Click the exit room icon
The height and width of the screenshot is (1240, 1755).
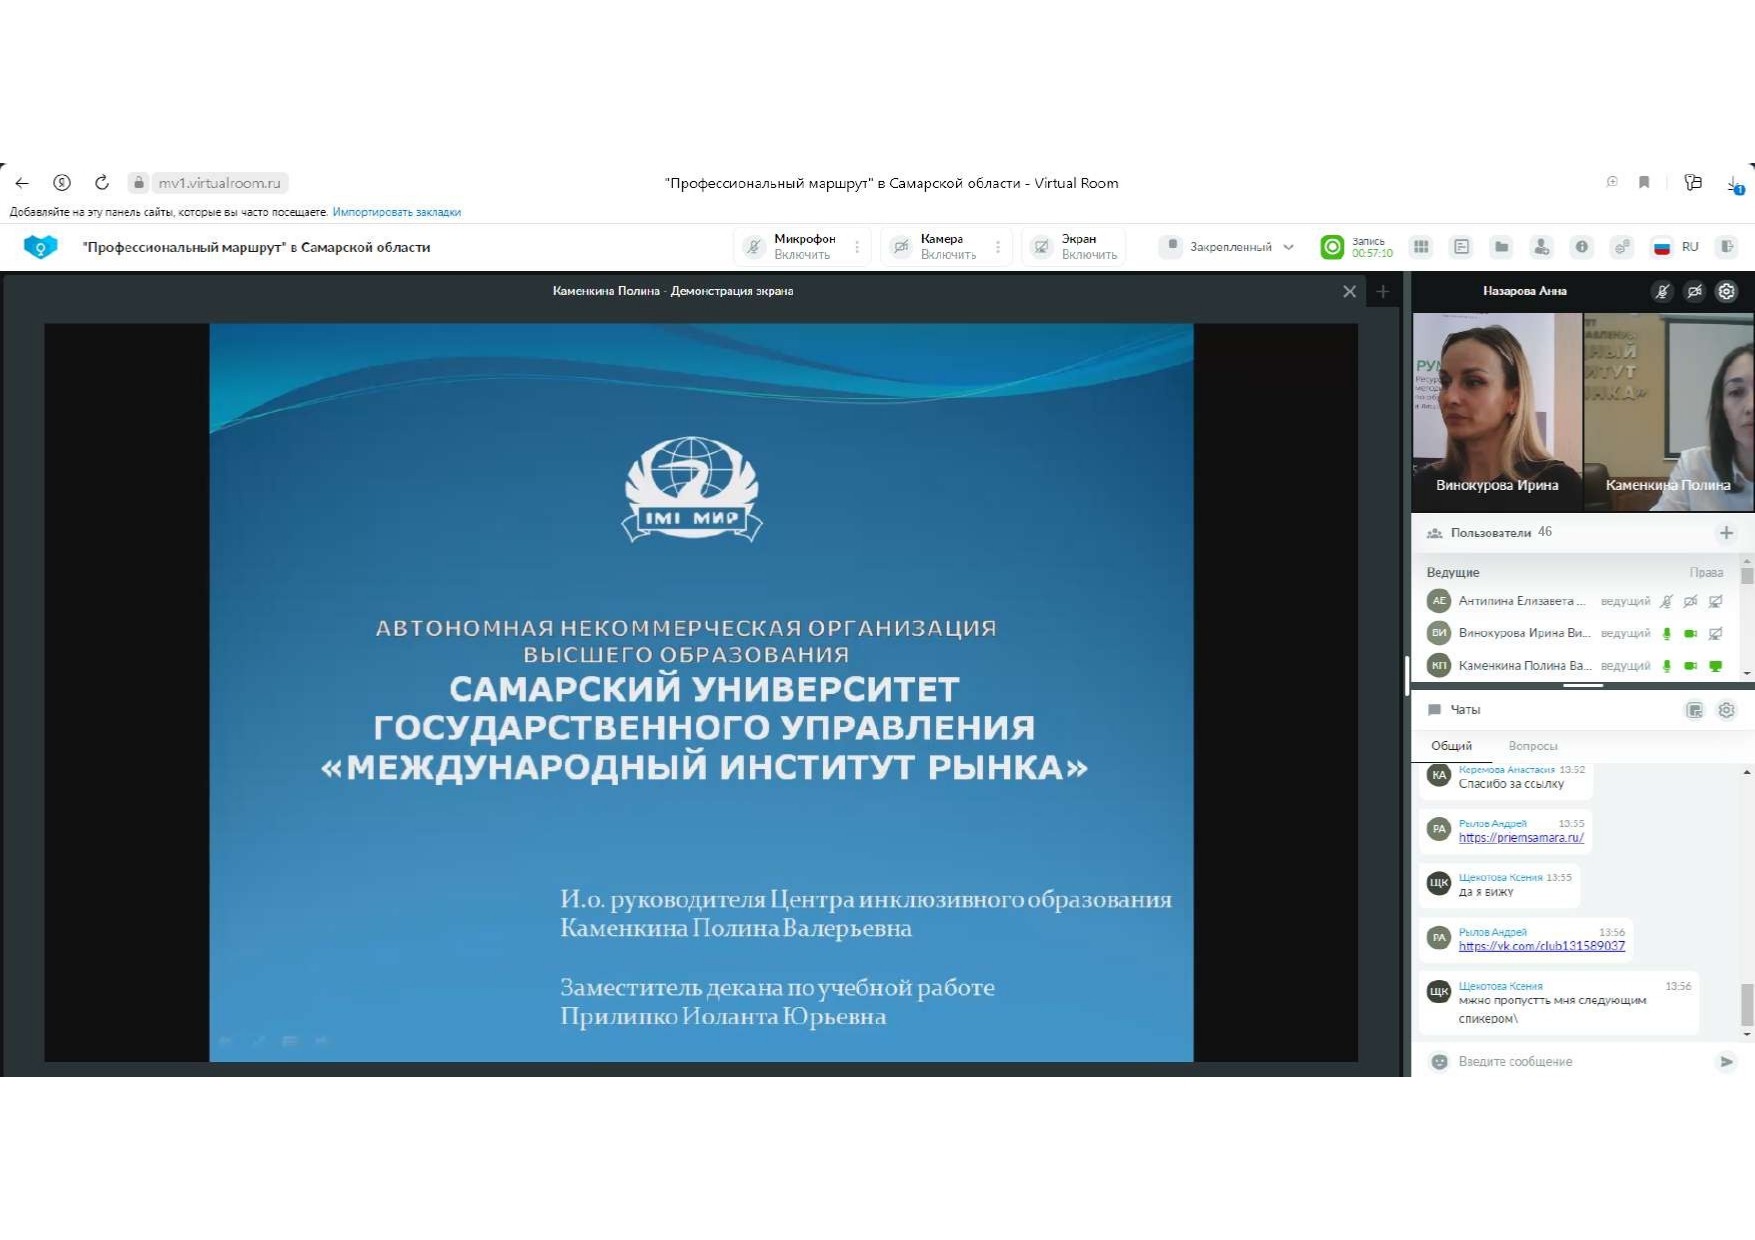[1727, 247]
